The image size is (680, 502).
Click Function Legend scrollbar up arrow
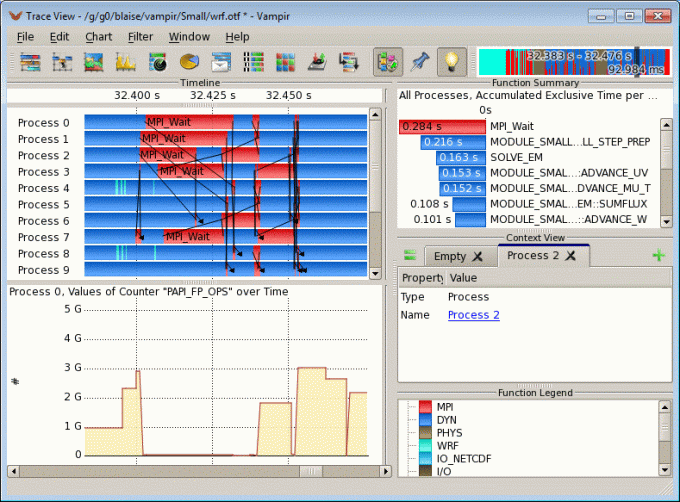click(x=664, y=407)
